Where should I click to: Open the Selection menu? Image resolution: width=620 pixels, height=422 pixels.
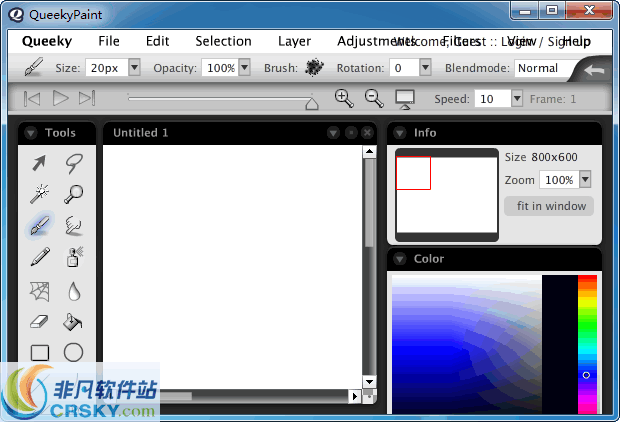pyautogui.click(x=223, y=41)
